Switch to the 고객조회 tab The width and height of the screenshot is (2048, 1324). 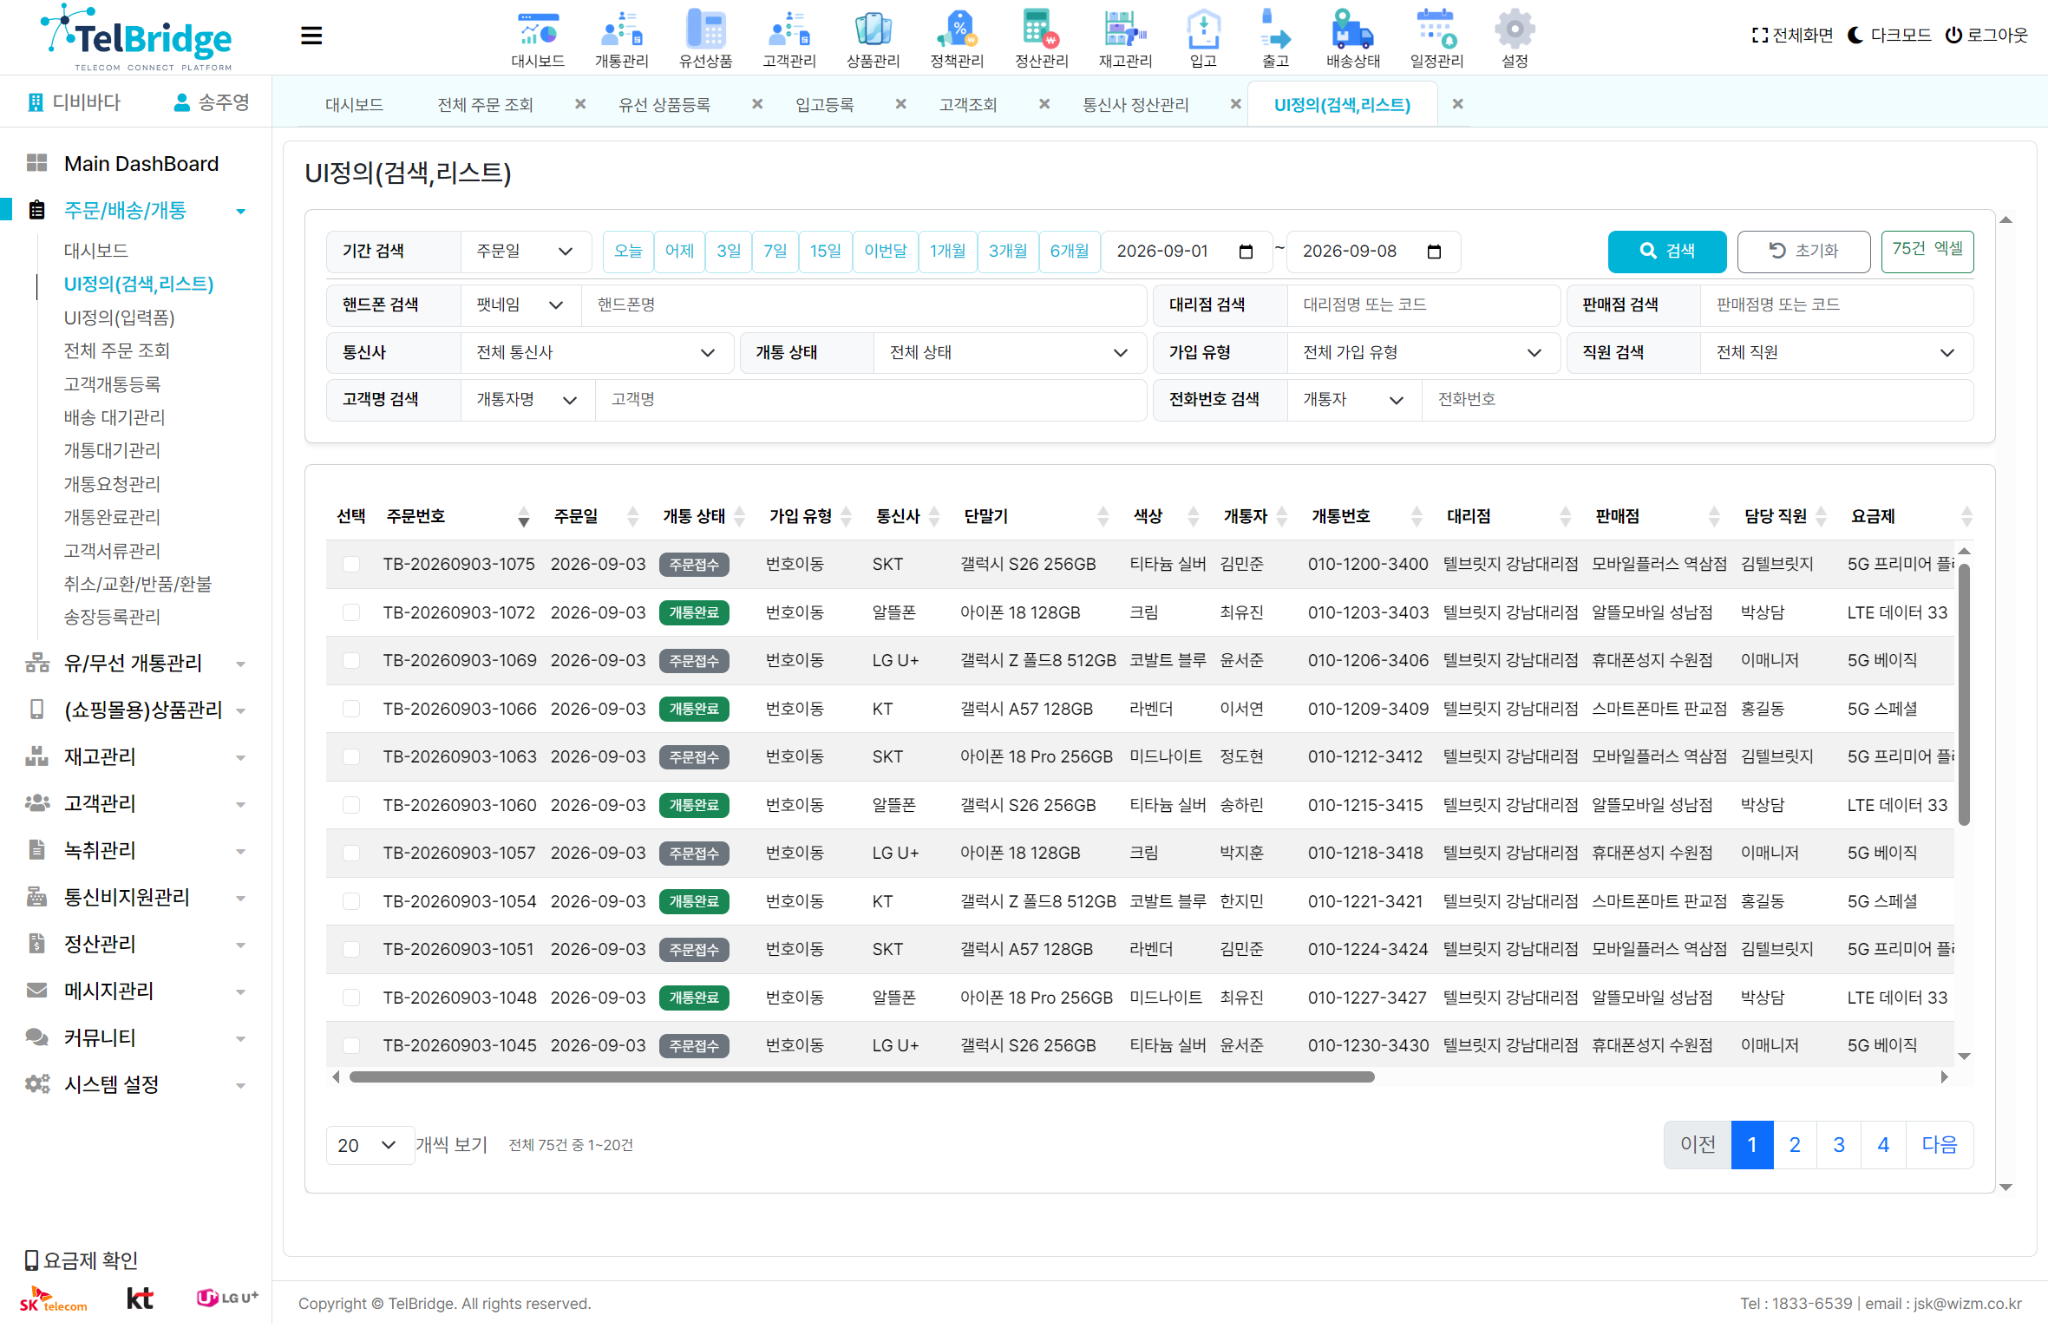pos(968,104)
